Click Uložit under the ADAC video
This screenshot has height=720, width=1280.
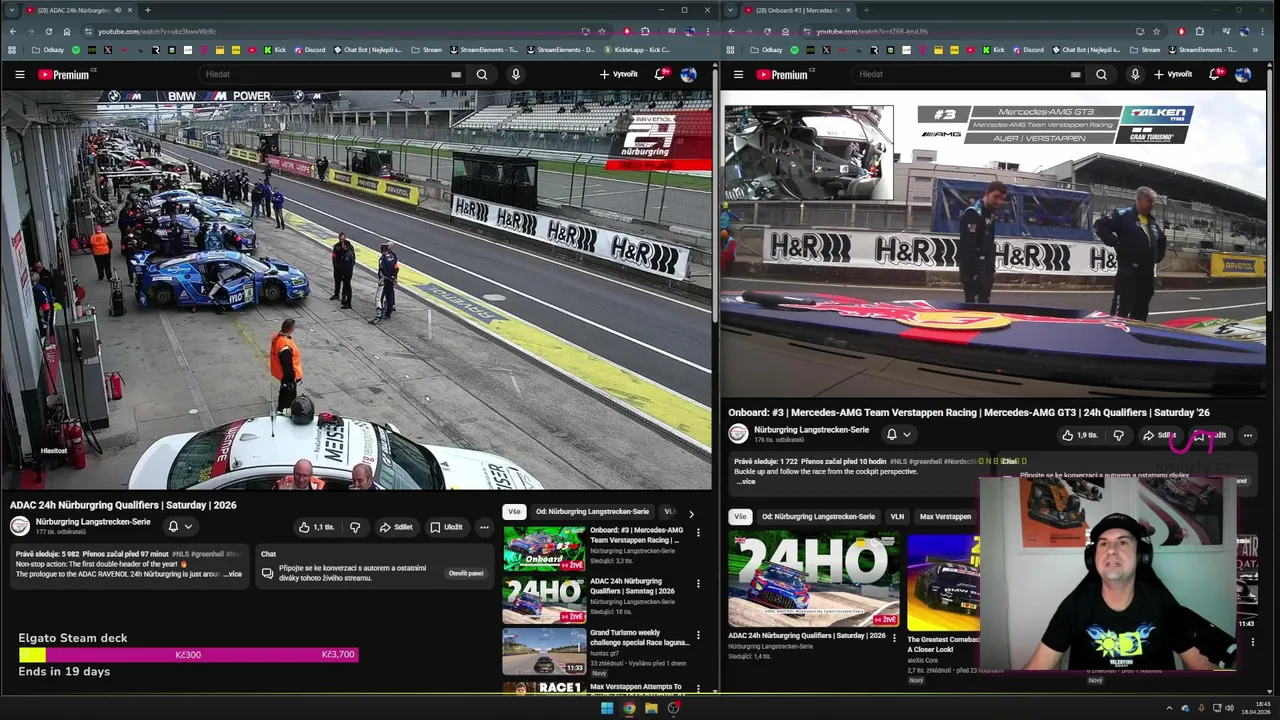(446, 527)
